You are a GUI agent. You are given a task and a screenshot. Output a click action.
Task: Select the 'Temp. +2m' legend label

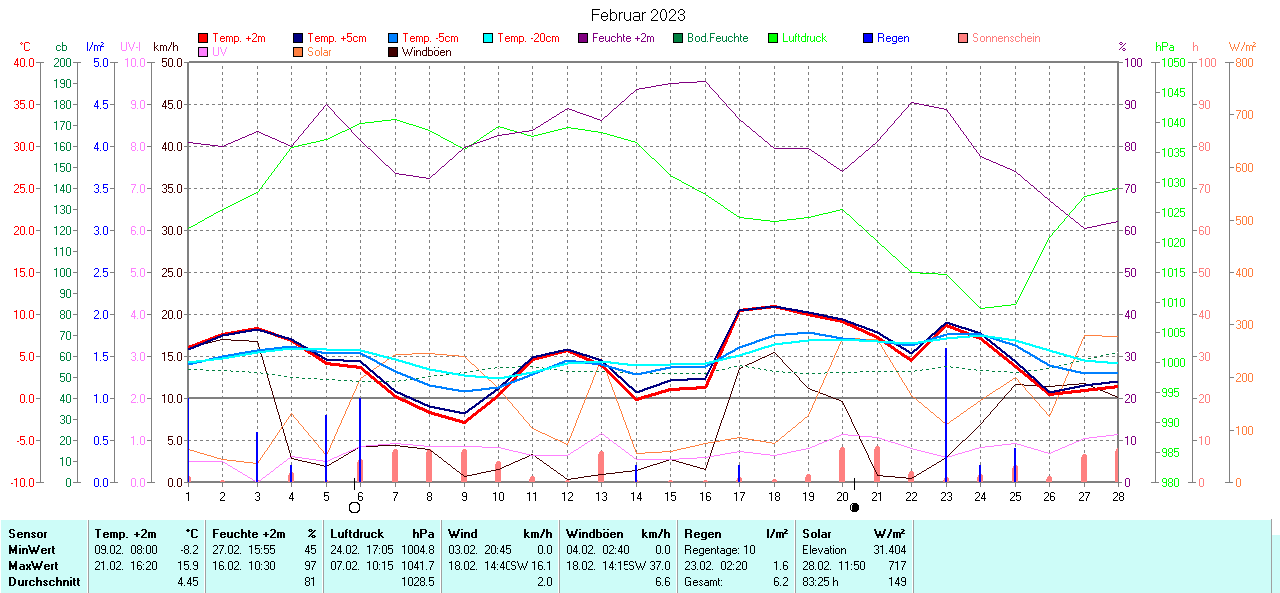coord(239,38)
